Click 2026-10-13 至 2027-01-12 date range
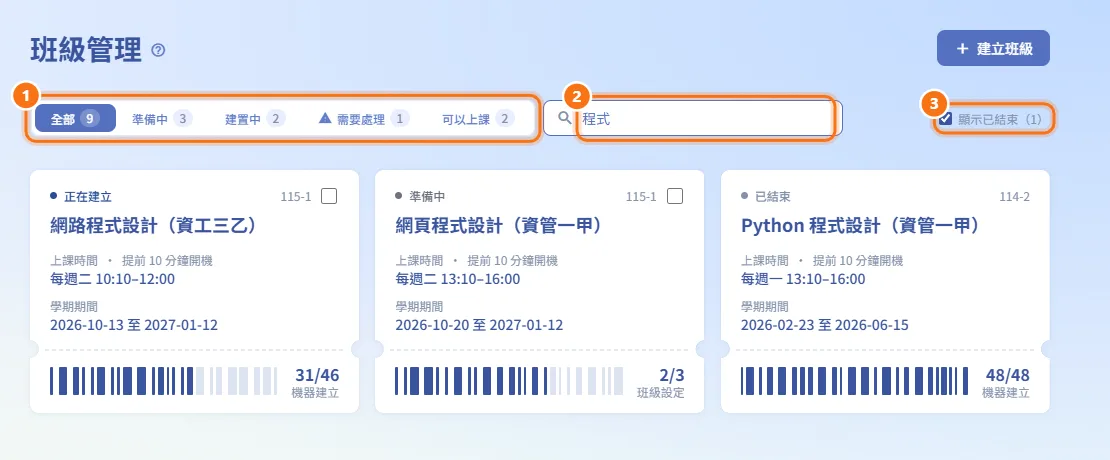 (134, 325)
